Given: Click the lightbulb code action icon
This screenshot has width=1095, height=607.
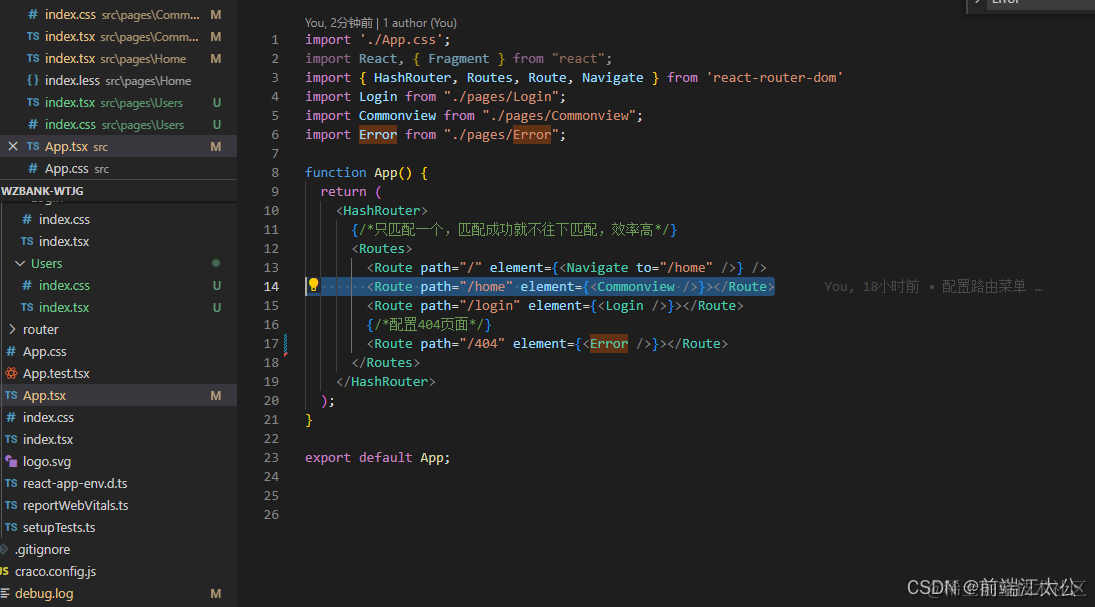Looking at the screenshot, I should point(314,285).
